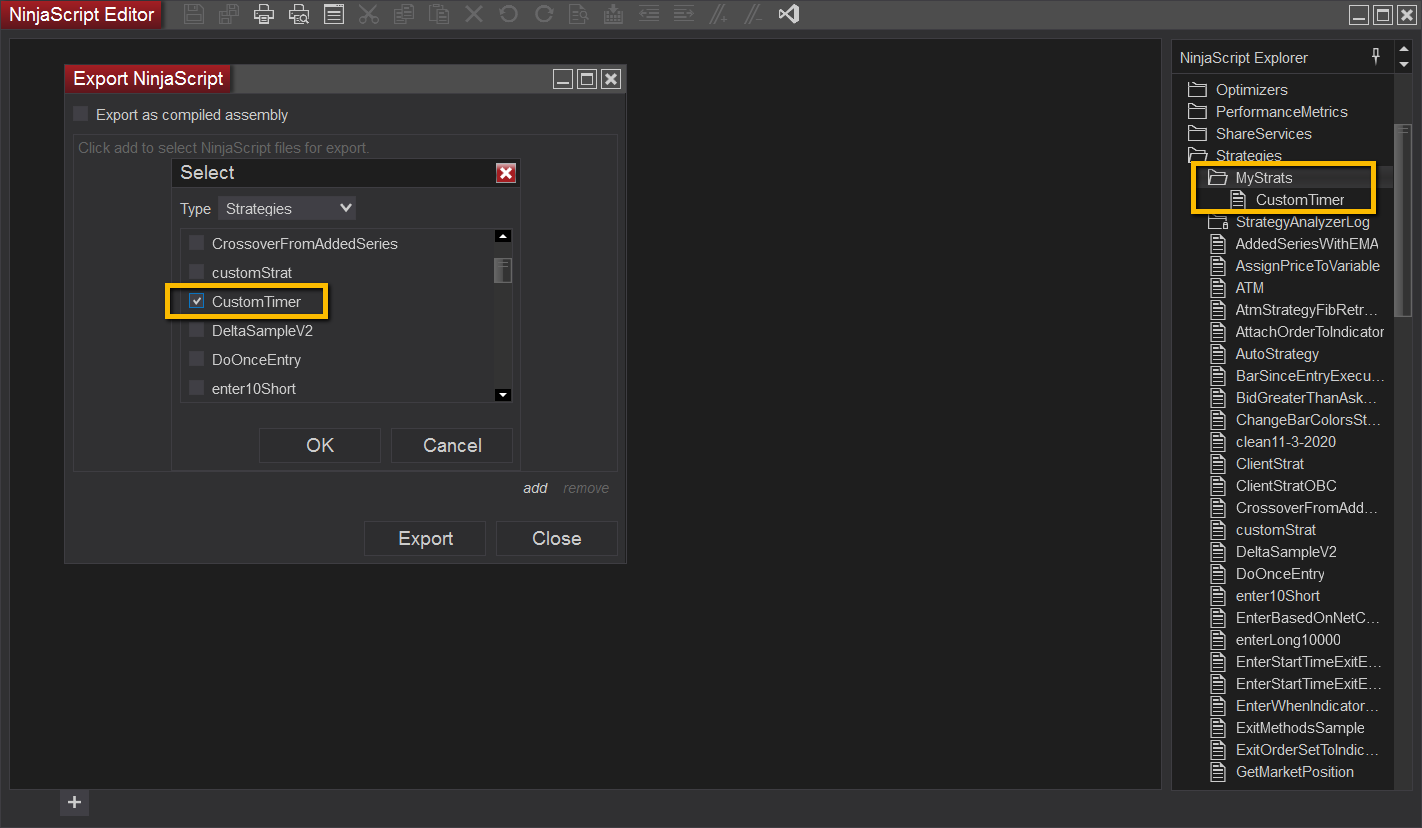
Task: Check the customStrat checkbox in Select dialog
Action: [x=197, y=272]
